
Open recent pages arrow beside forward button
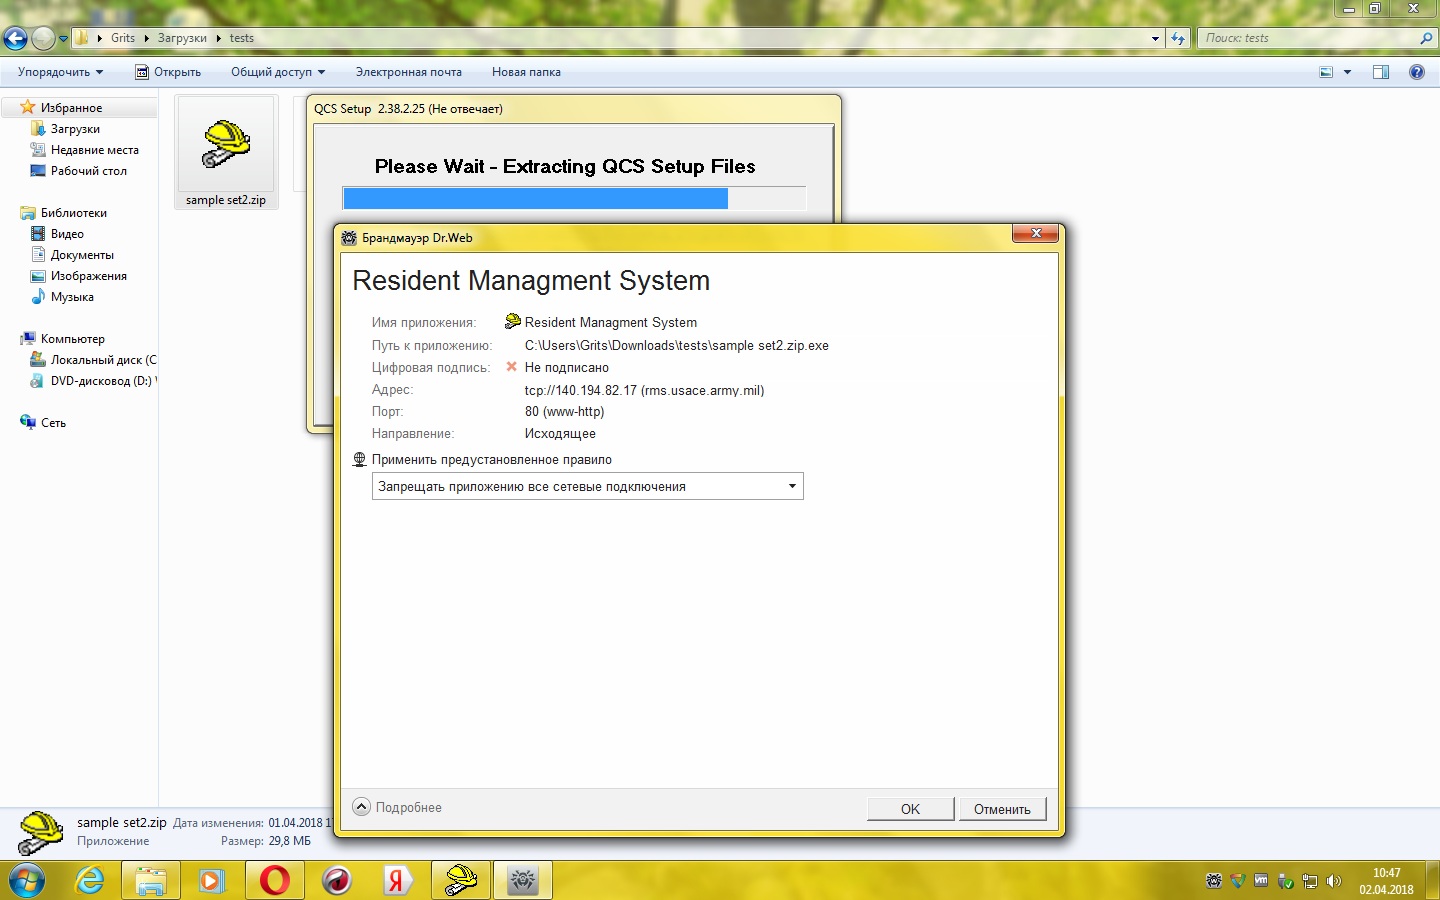[x=63, y=39]
